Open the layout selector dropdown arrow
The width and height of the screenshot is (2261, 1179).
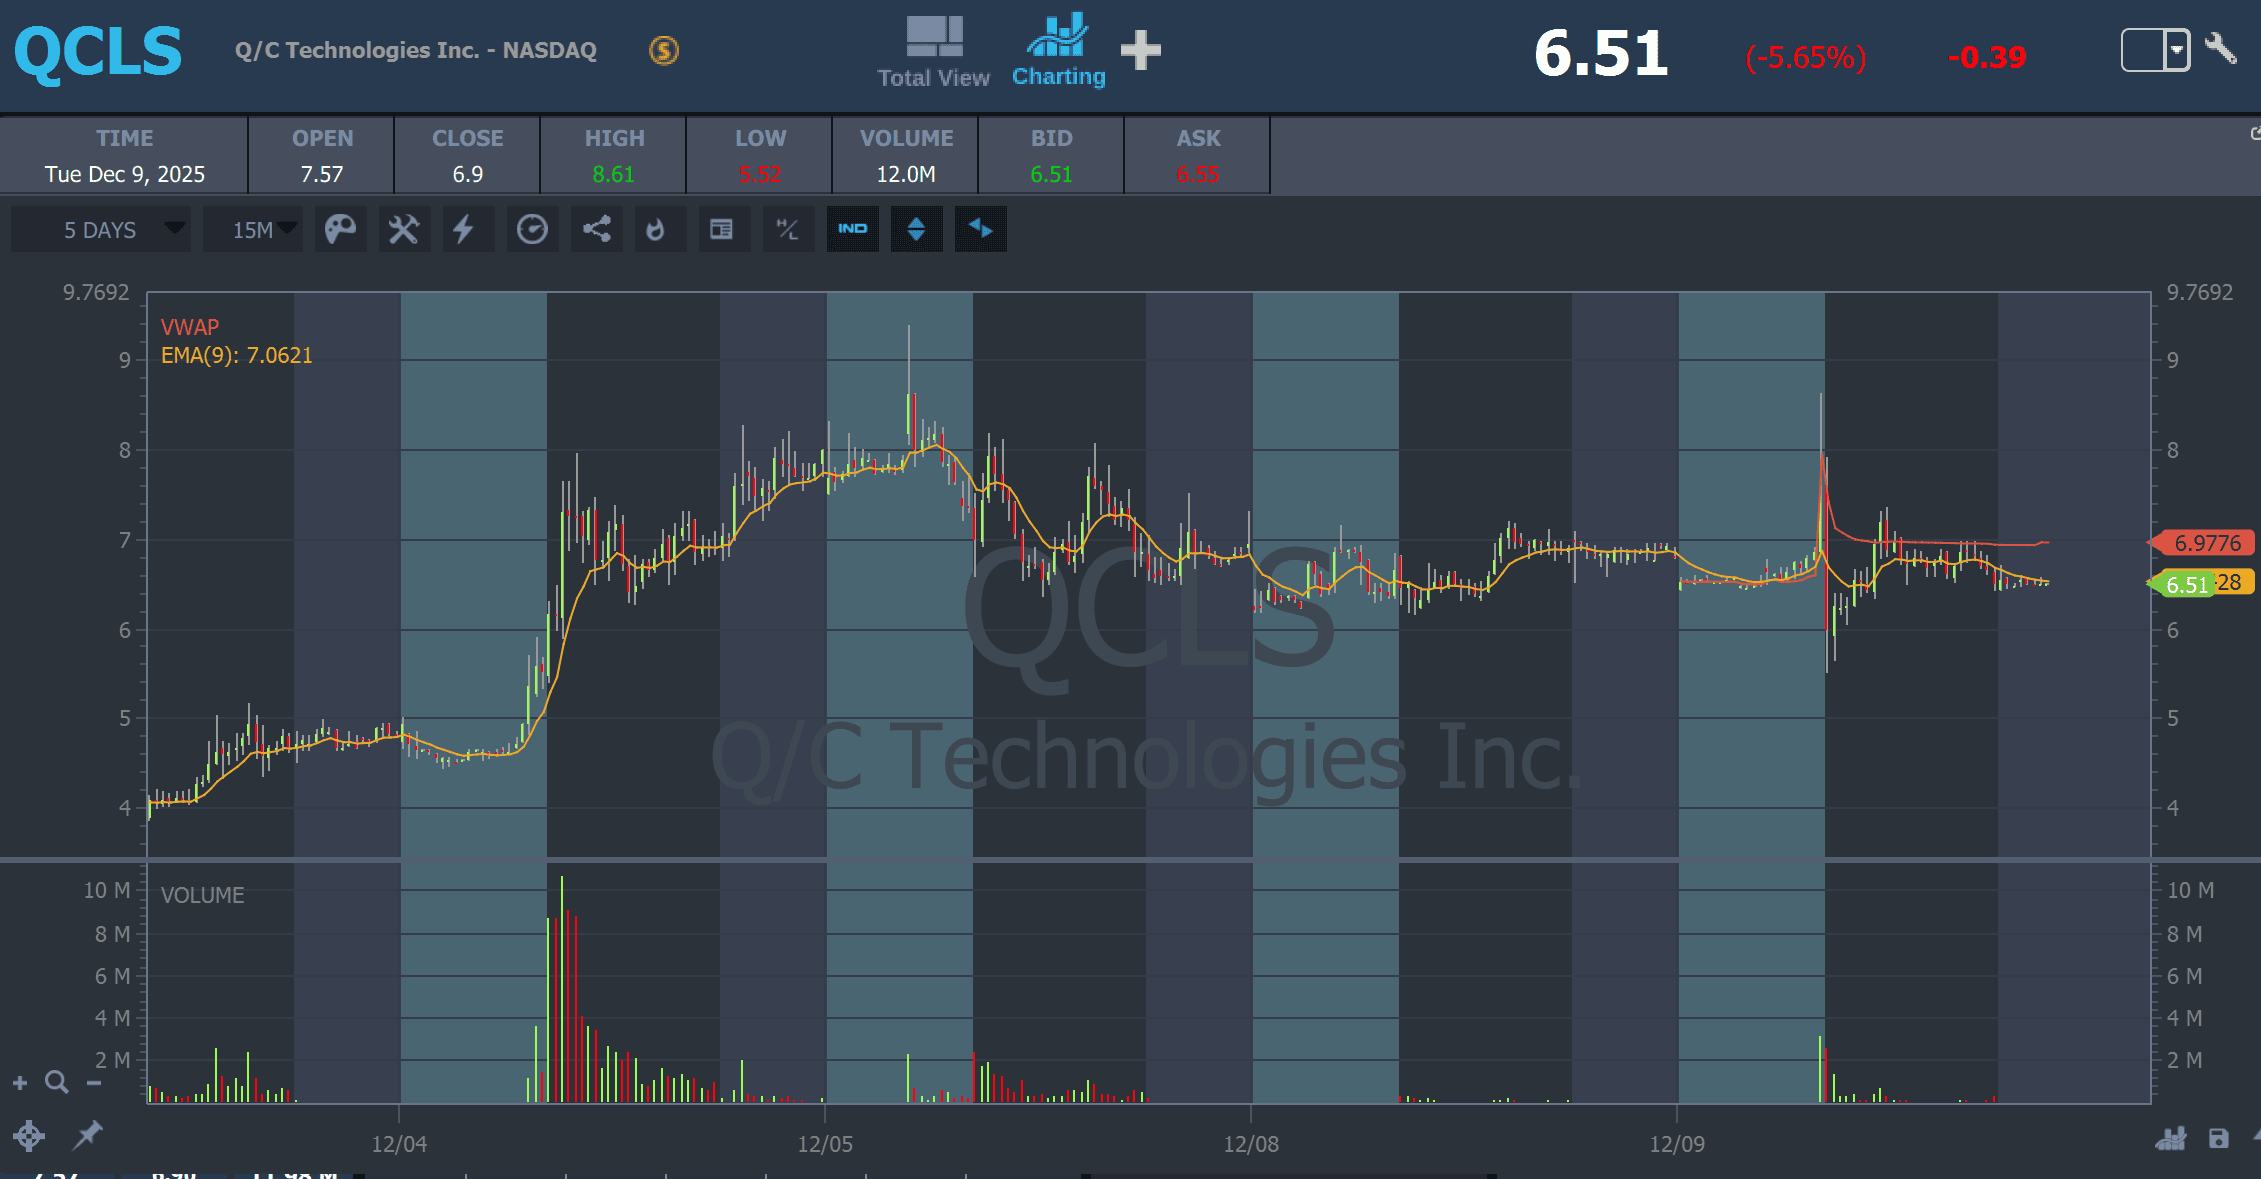tap(2176, 49)
